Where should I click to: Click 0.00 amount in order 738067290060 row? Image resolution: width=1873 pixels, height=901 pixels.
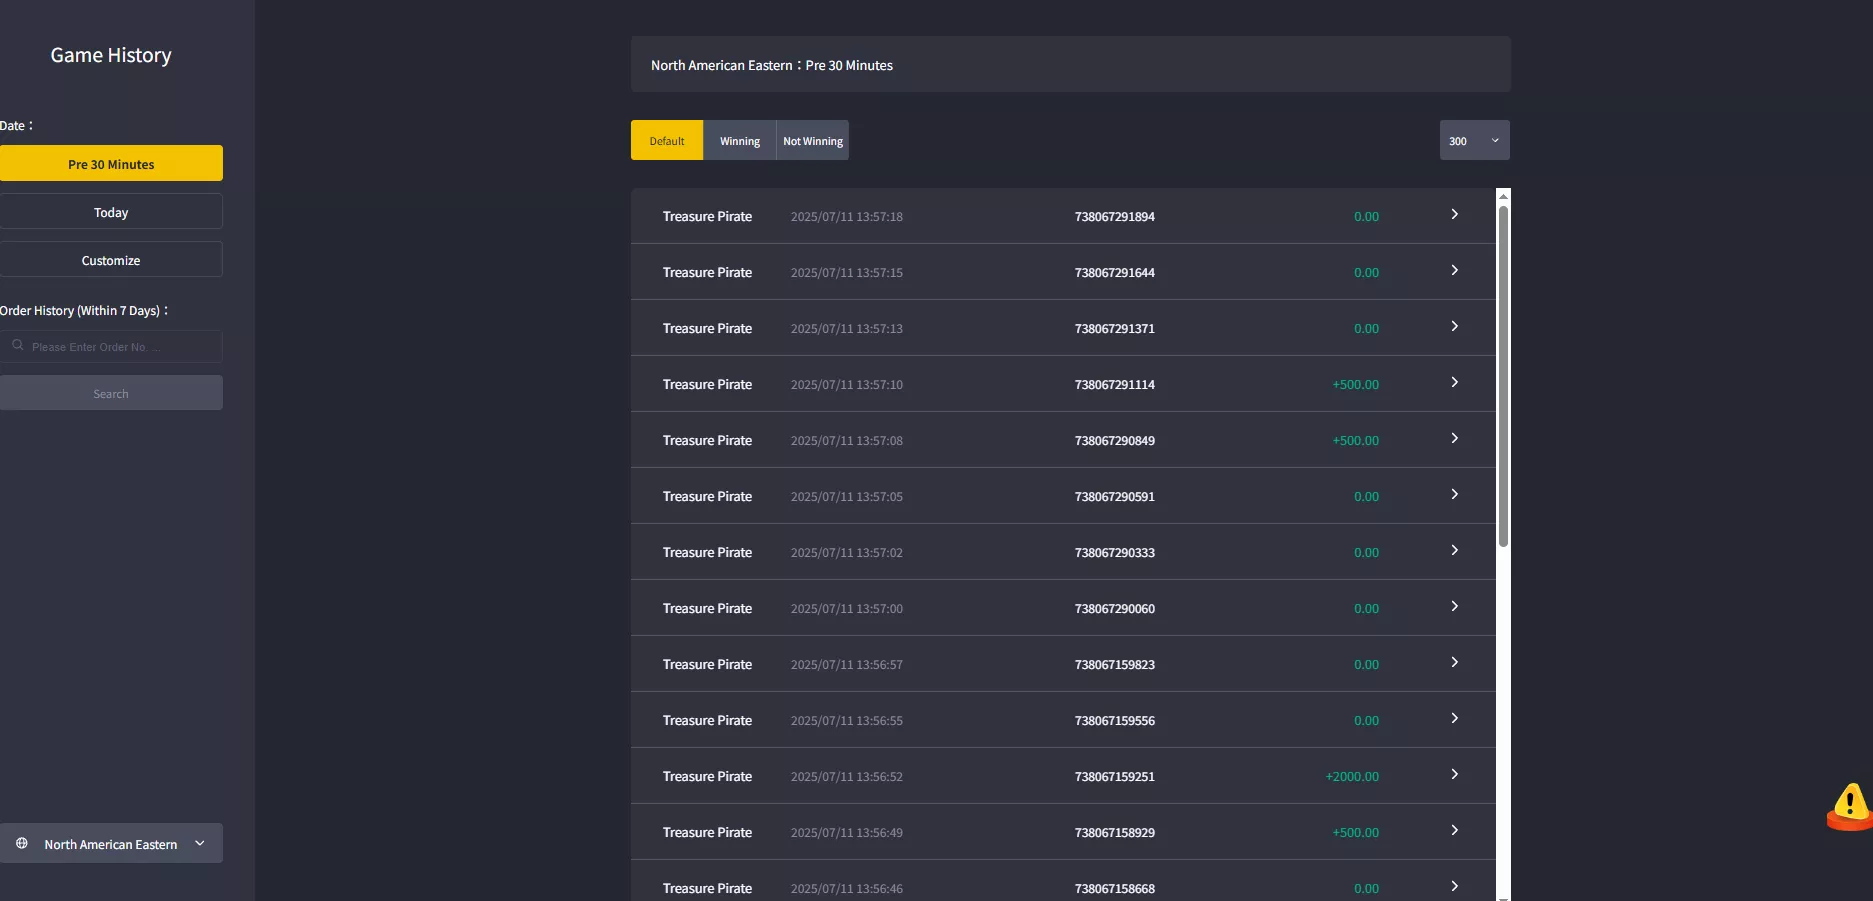pyautogui.click(x=1366, y=608)
